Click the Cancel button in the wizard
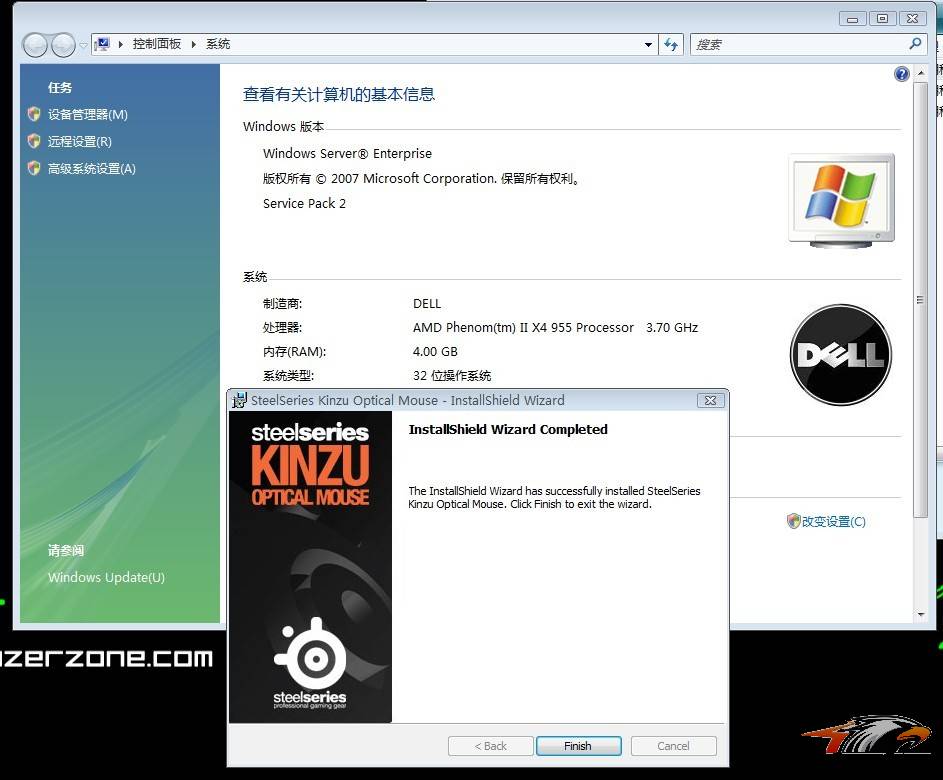Viewport: 943px width, 780px height. [673, 746]
